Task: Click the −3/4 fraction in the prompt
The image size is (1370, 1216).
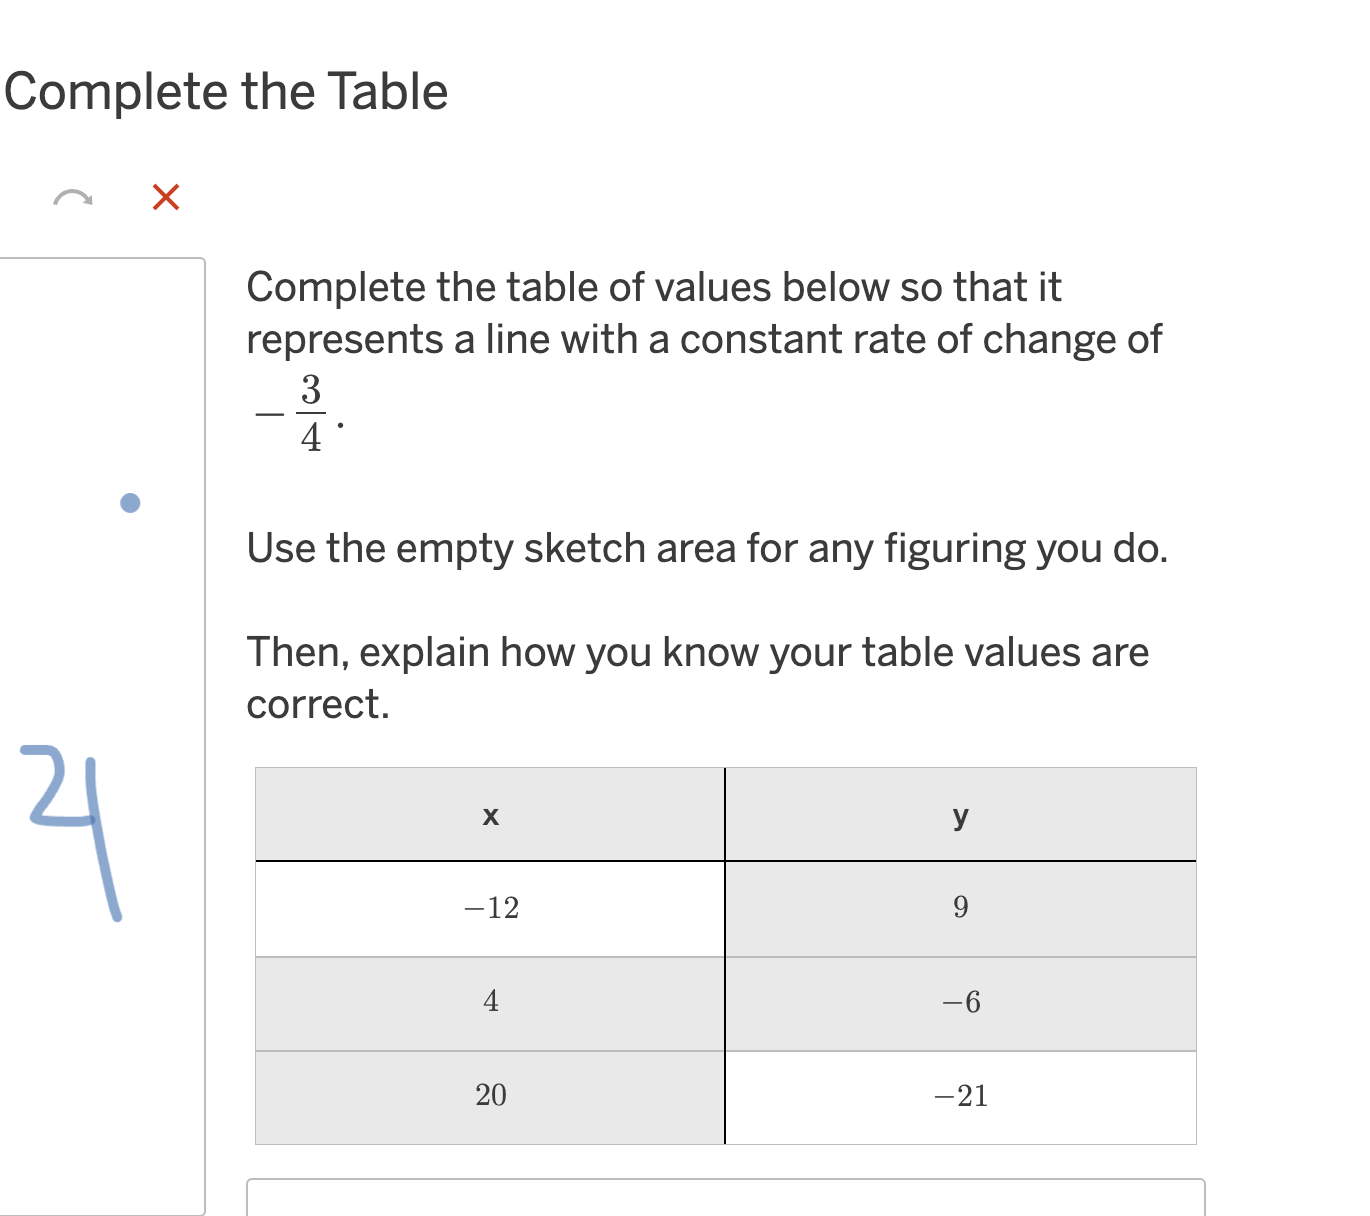Action: (299, 413)
